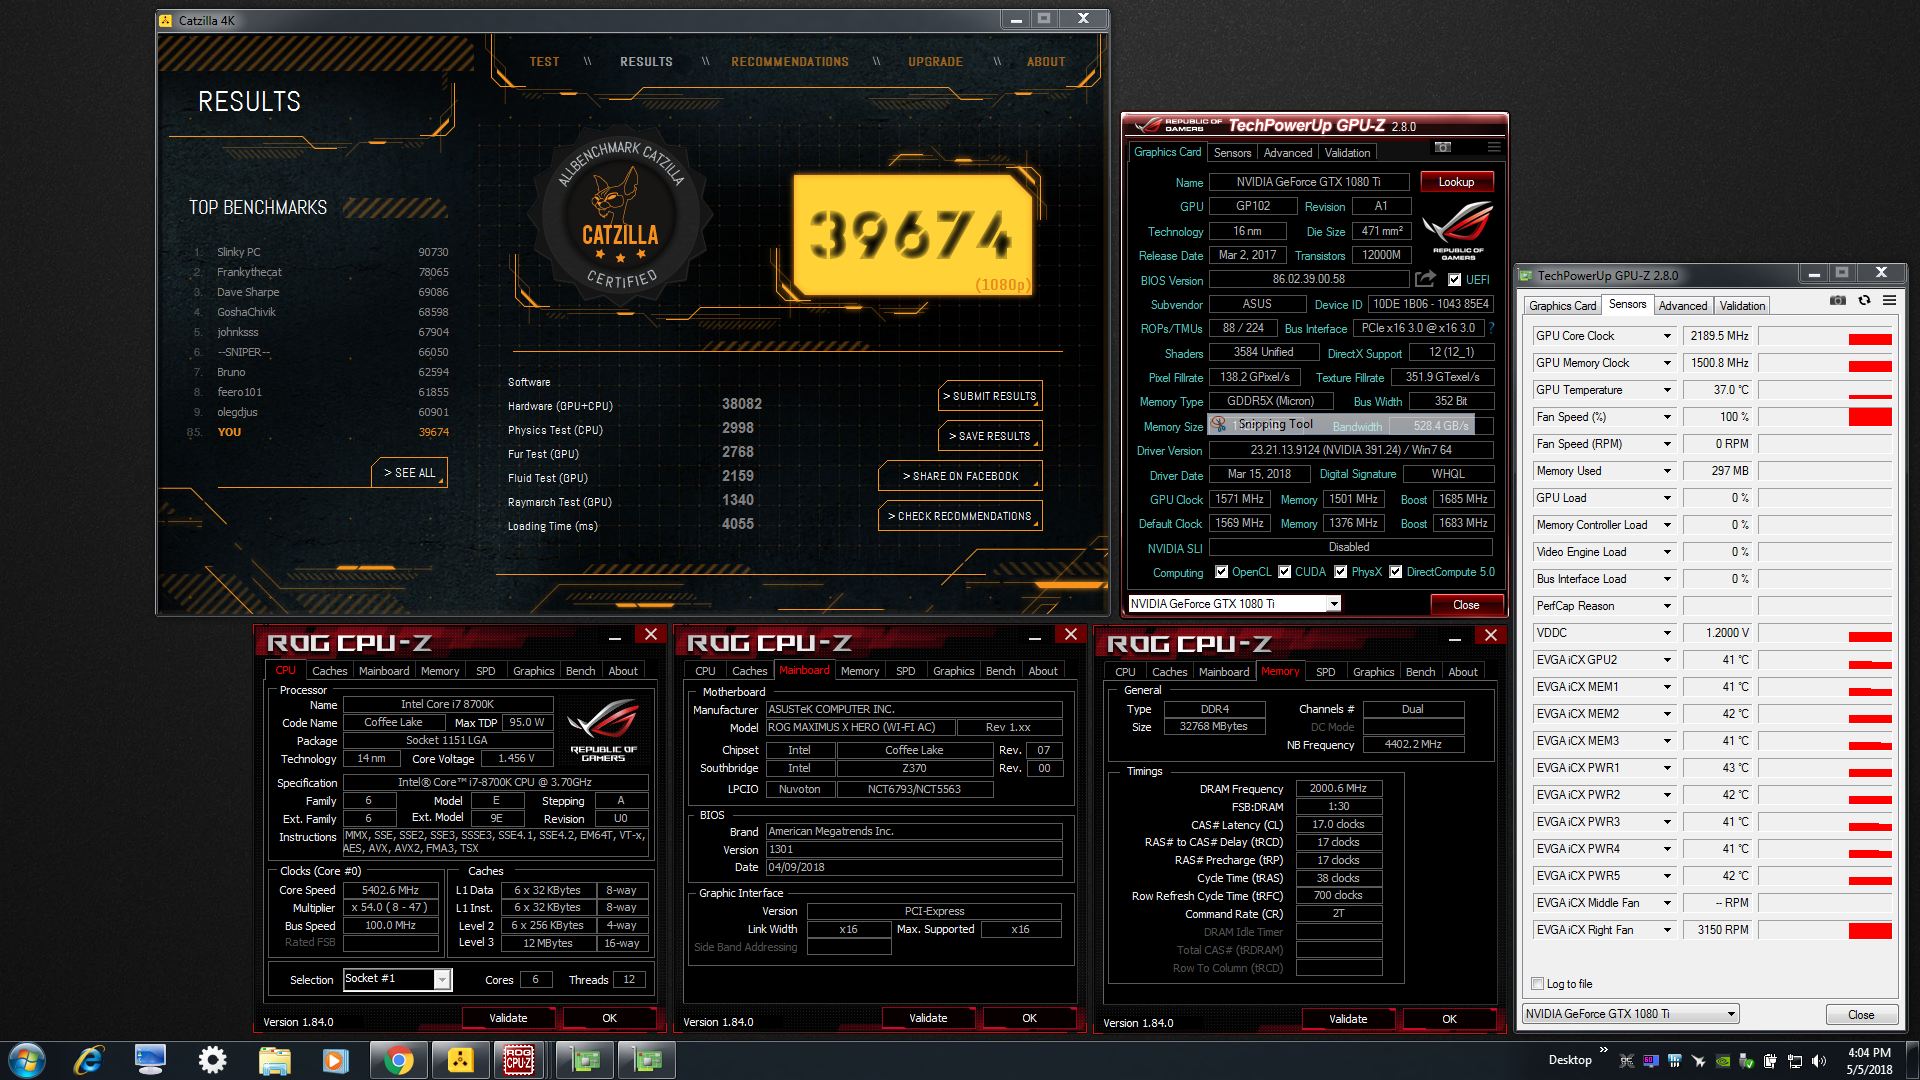Open the Advanced tab in the GPU-Z Sensors window
1920x1080 pixels.
click(x=1683, y=306)
